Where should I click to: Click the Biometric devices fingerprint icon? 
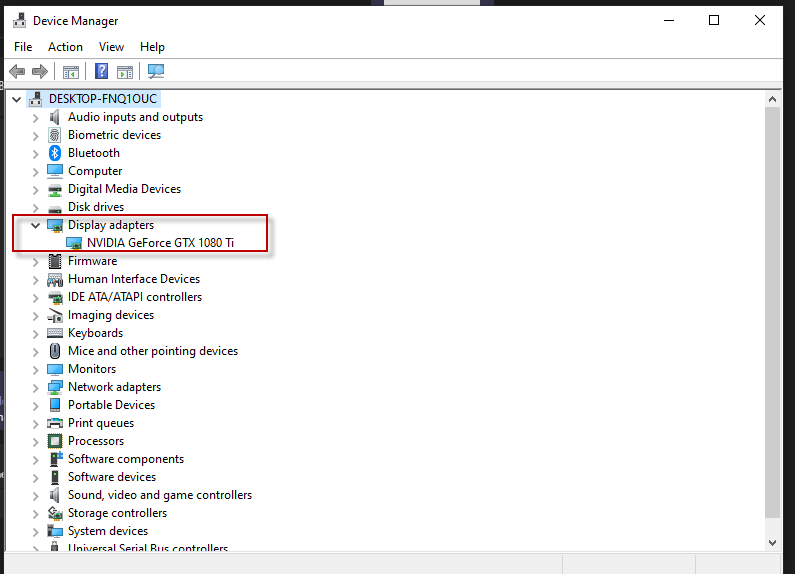coord(55,135)
